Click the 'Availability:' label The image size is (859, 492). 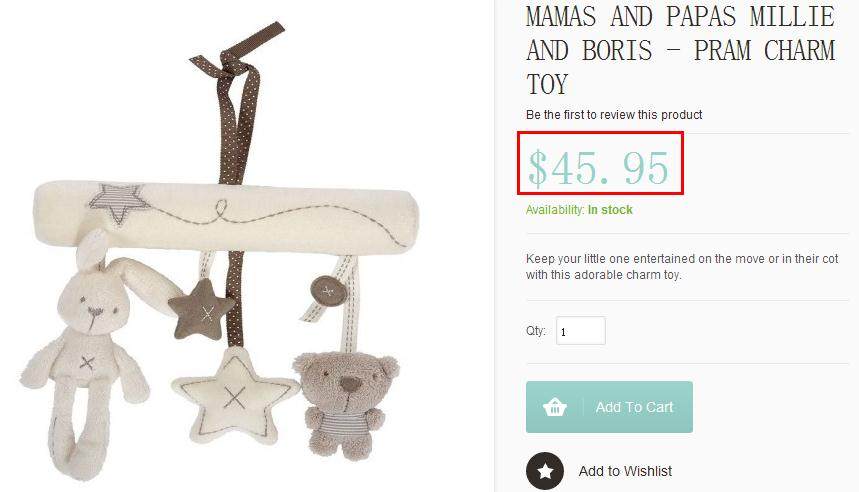[555, 210]
